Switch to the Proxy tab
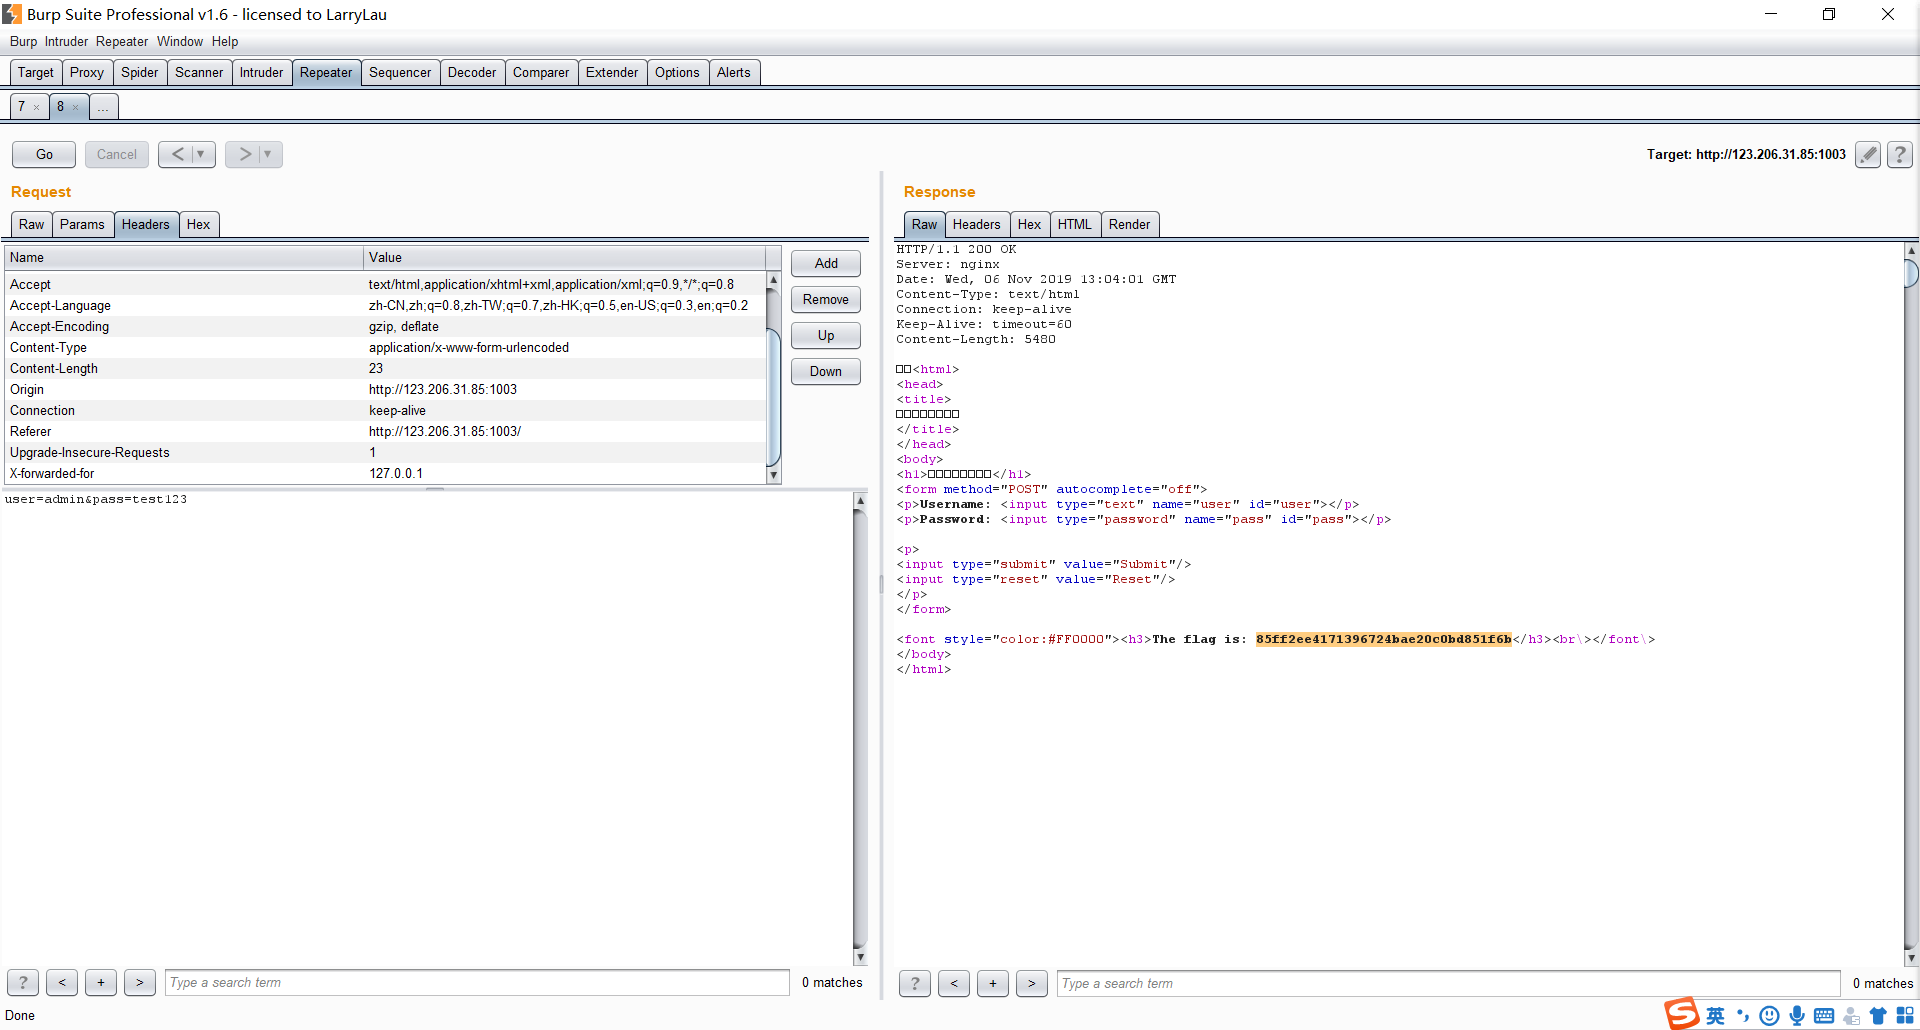Screen dimensions: 1920x1030 click(x=87, y=72)
